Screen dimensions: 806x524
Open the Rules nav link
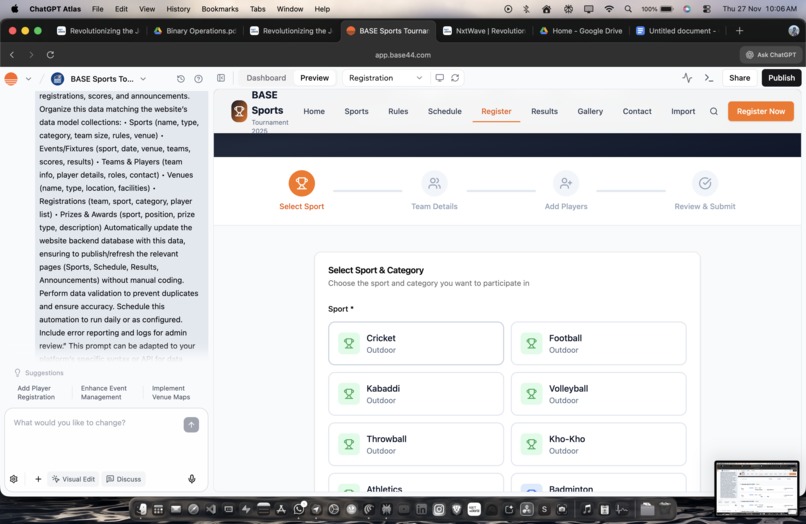click(398, 111)
